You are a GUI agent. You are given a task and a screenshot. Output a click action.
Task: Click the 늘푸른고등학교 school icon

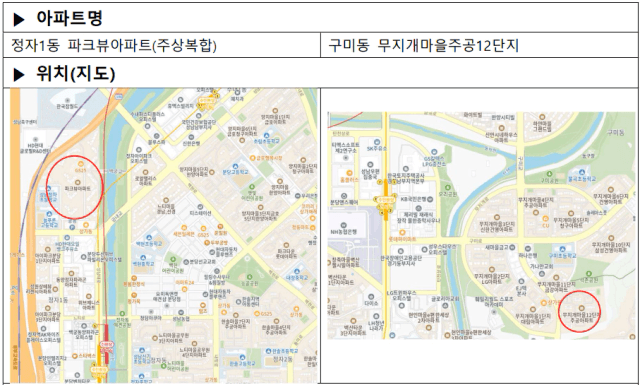pos(50,213)
